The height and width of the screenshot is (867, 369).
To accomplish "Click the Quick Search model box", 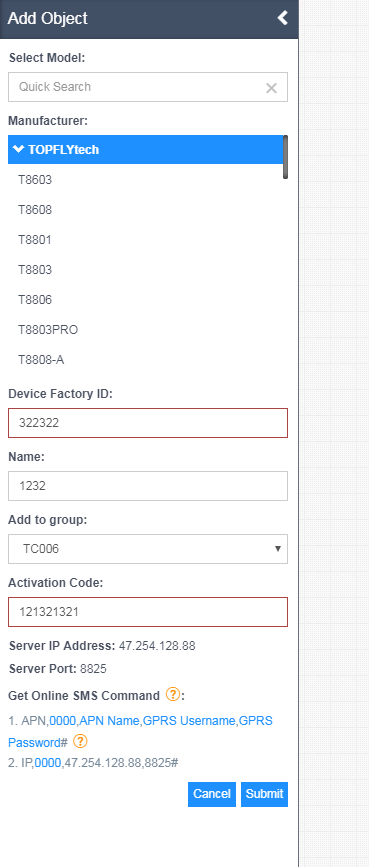I will [136, 87].
